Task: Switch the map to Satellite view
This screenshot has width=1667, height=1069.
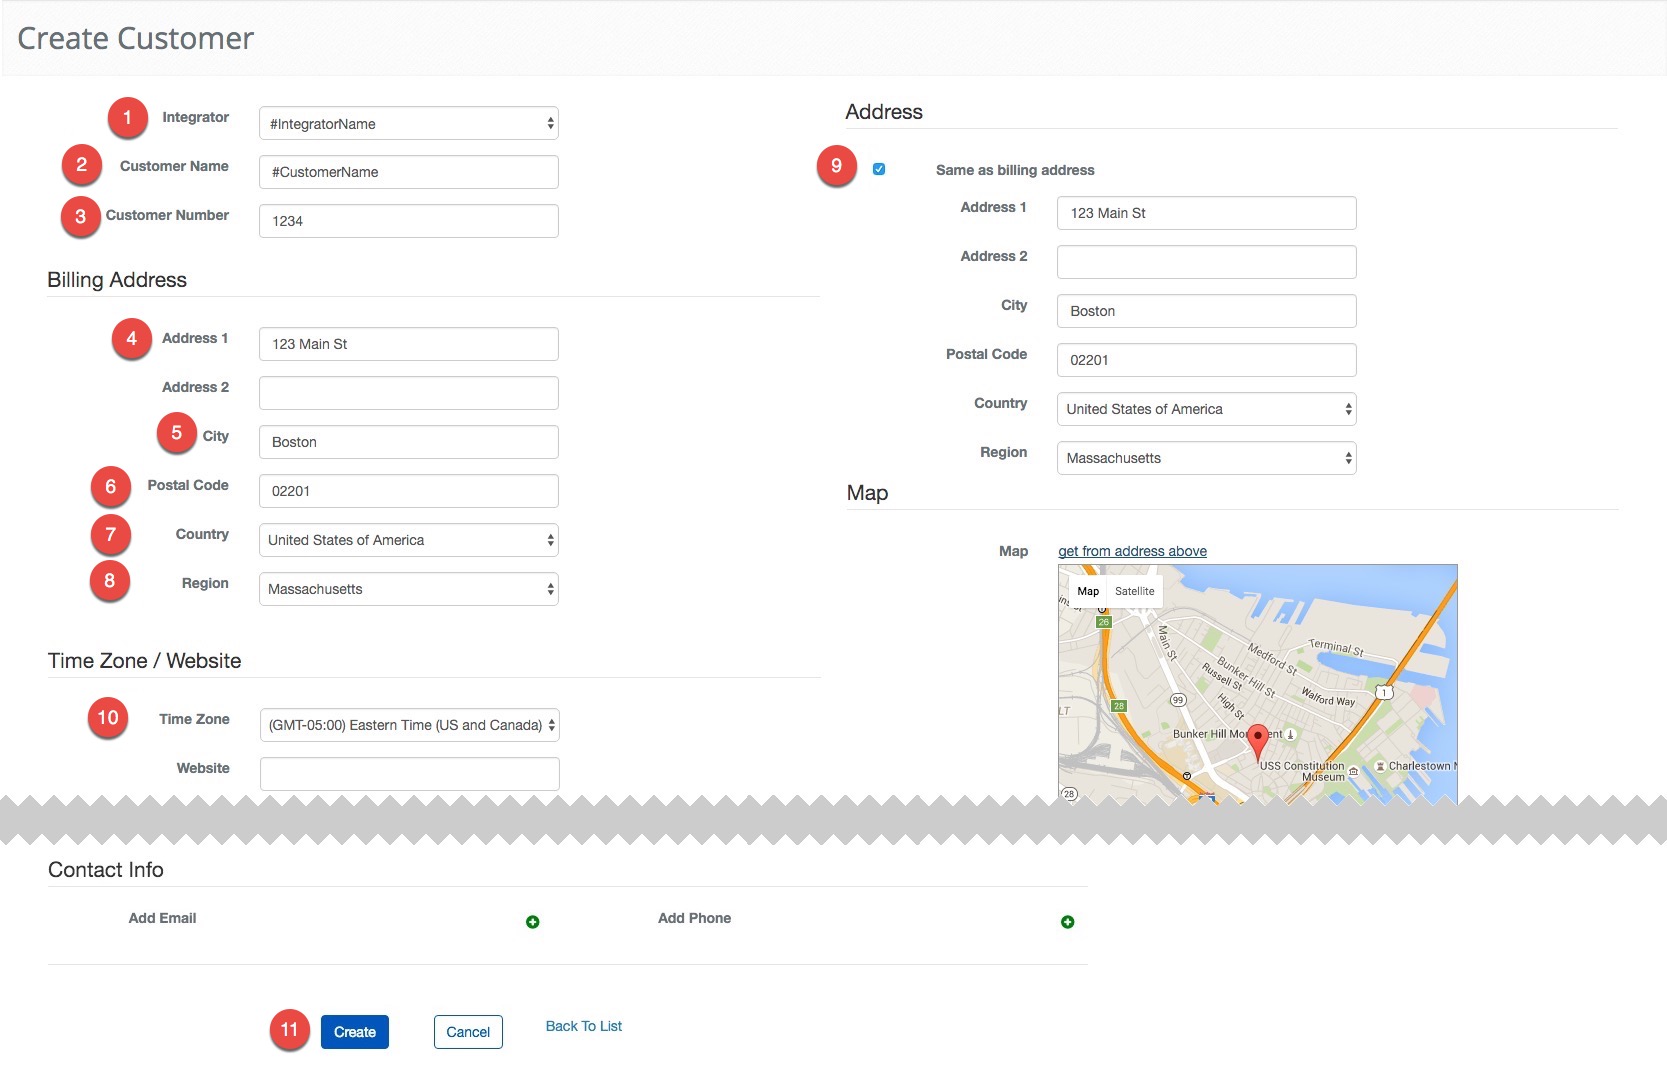Action: pos(1135,591)
